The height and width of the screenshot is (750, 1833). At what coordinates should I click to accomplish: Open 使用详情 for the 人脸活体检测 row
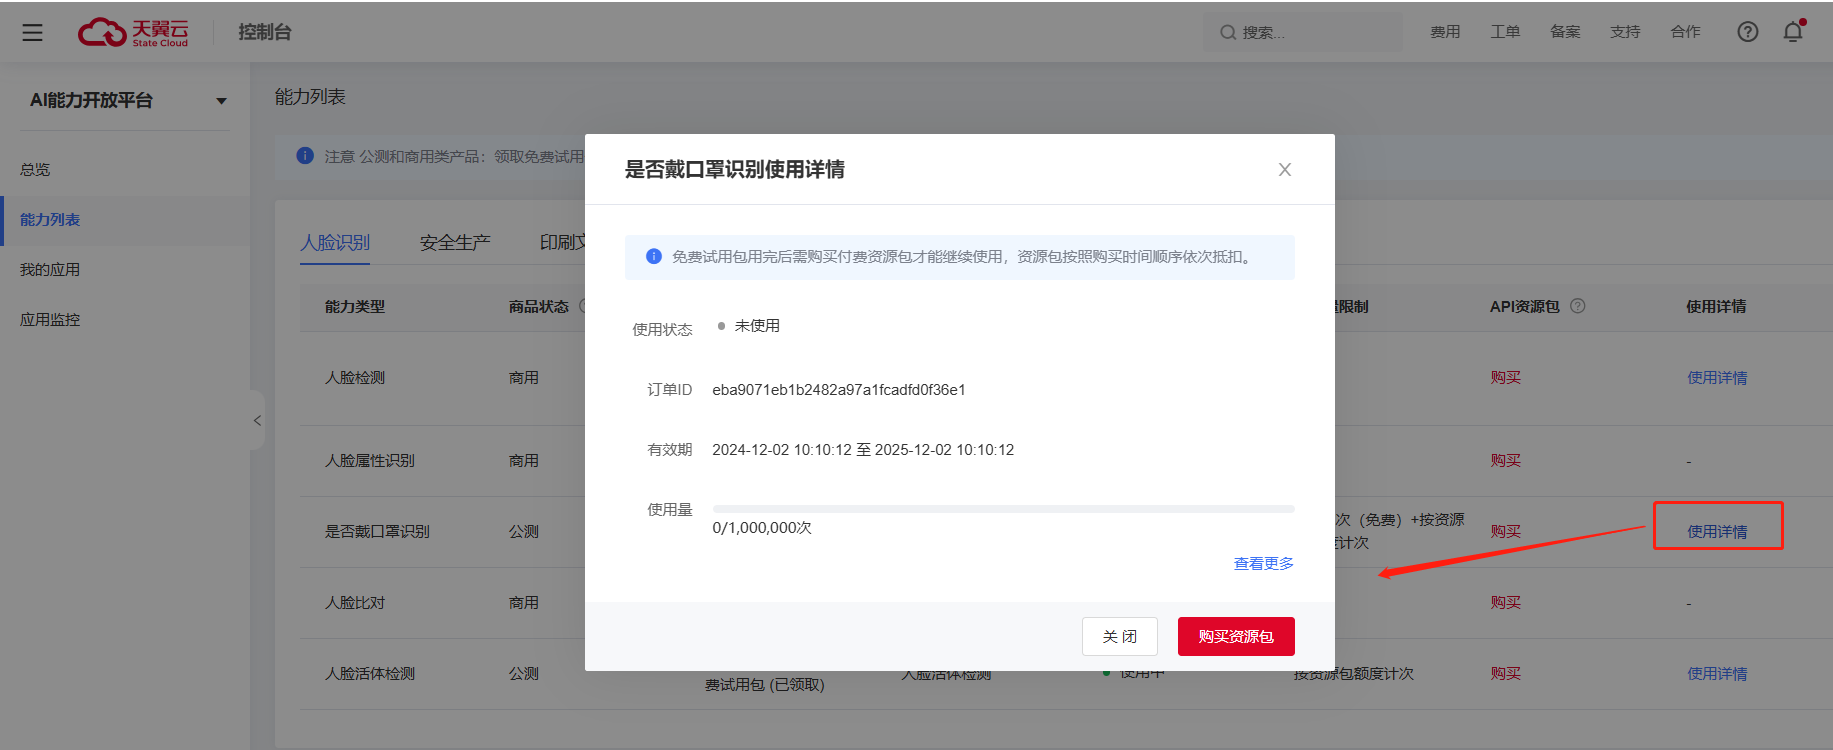1717,674
